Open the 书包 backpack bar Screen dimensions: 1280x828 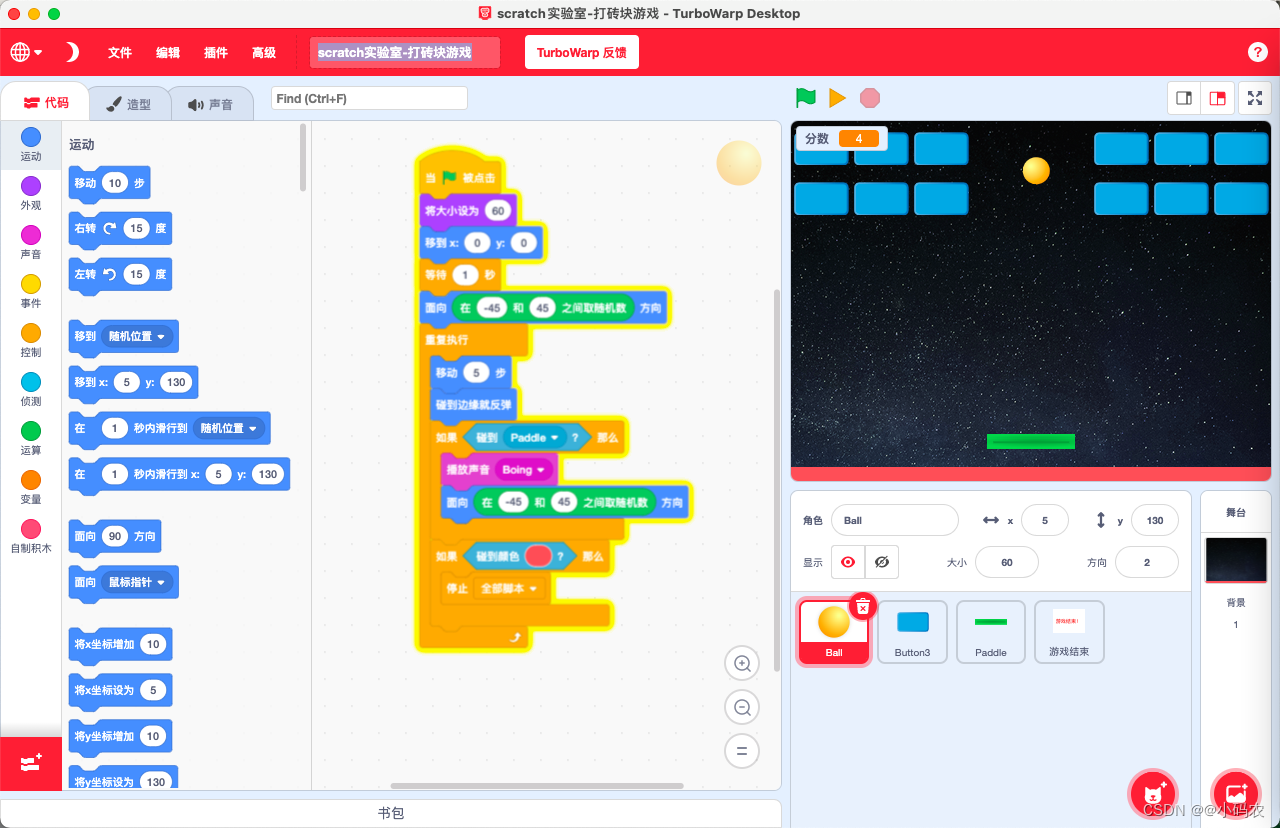tap(391, 813)
